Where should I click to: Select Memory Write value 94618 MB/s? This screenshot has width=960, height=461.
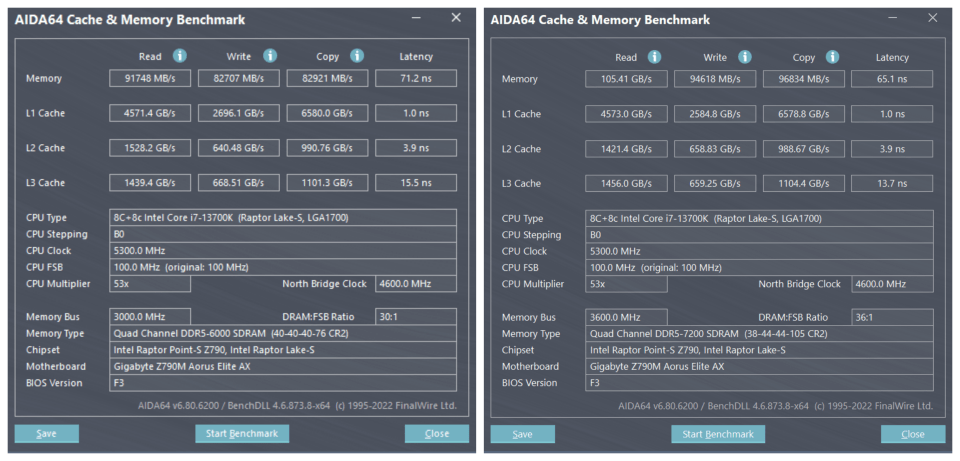click(x=715, y=79)
